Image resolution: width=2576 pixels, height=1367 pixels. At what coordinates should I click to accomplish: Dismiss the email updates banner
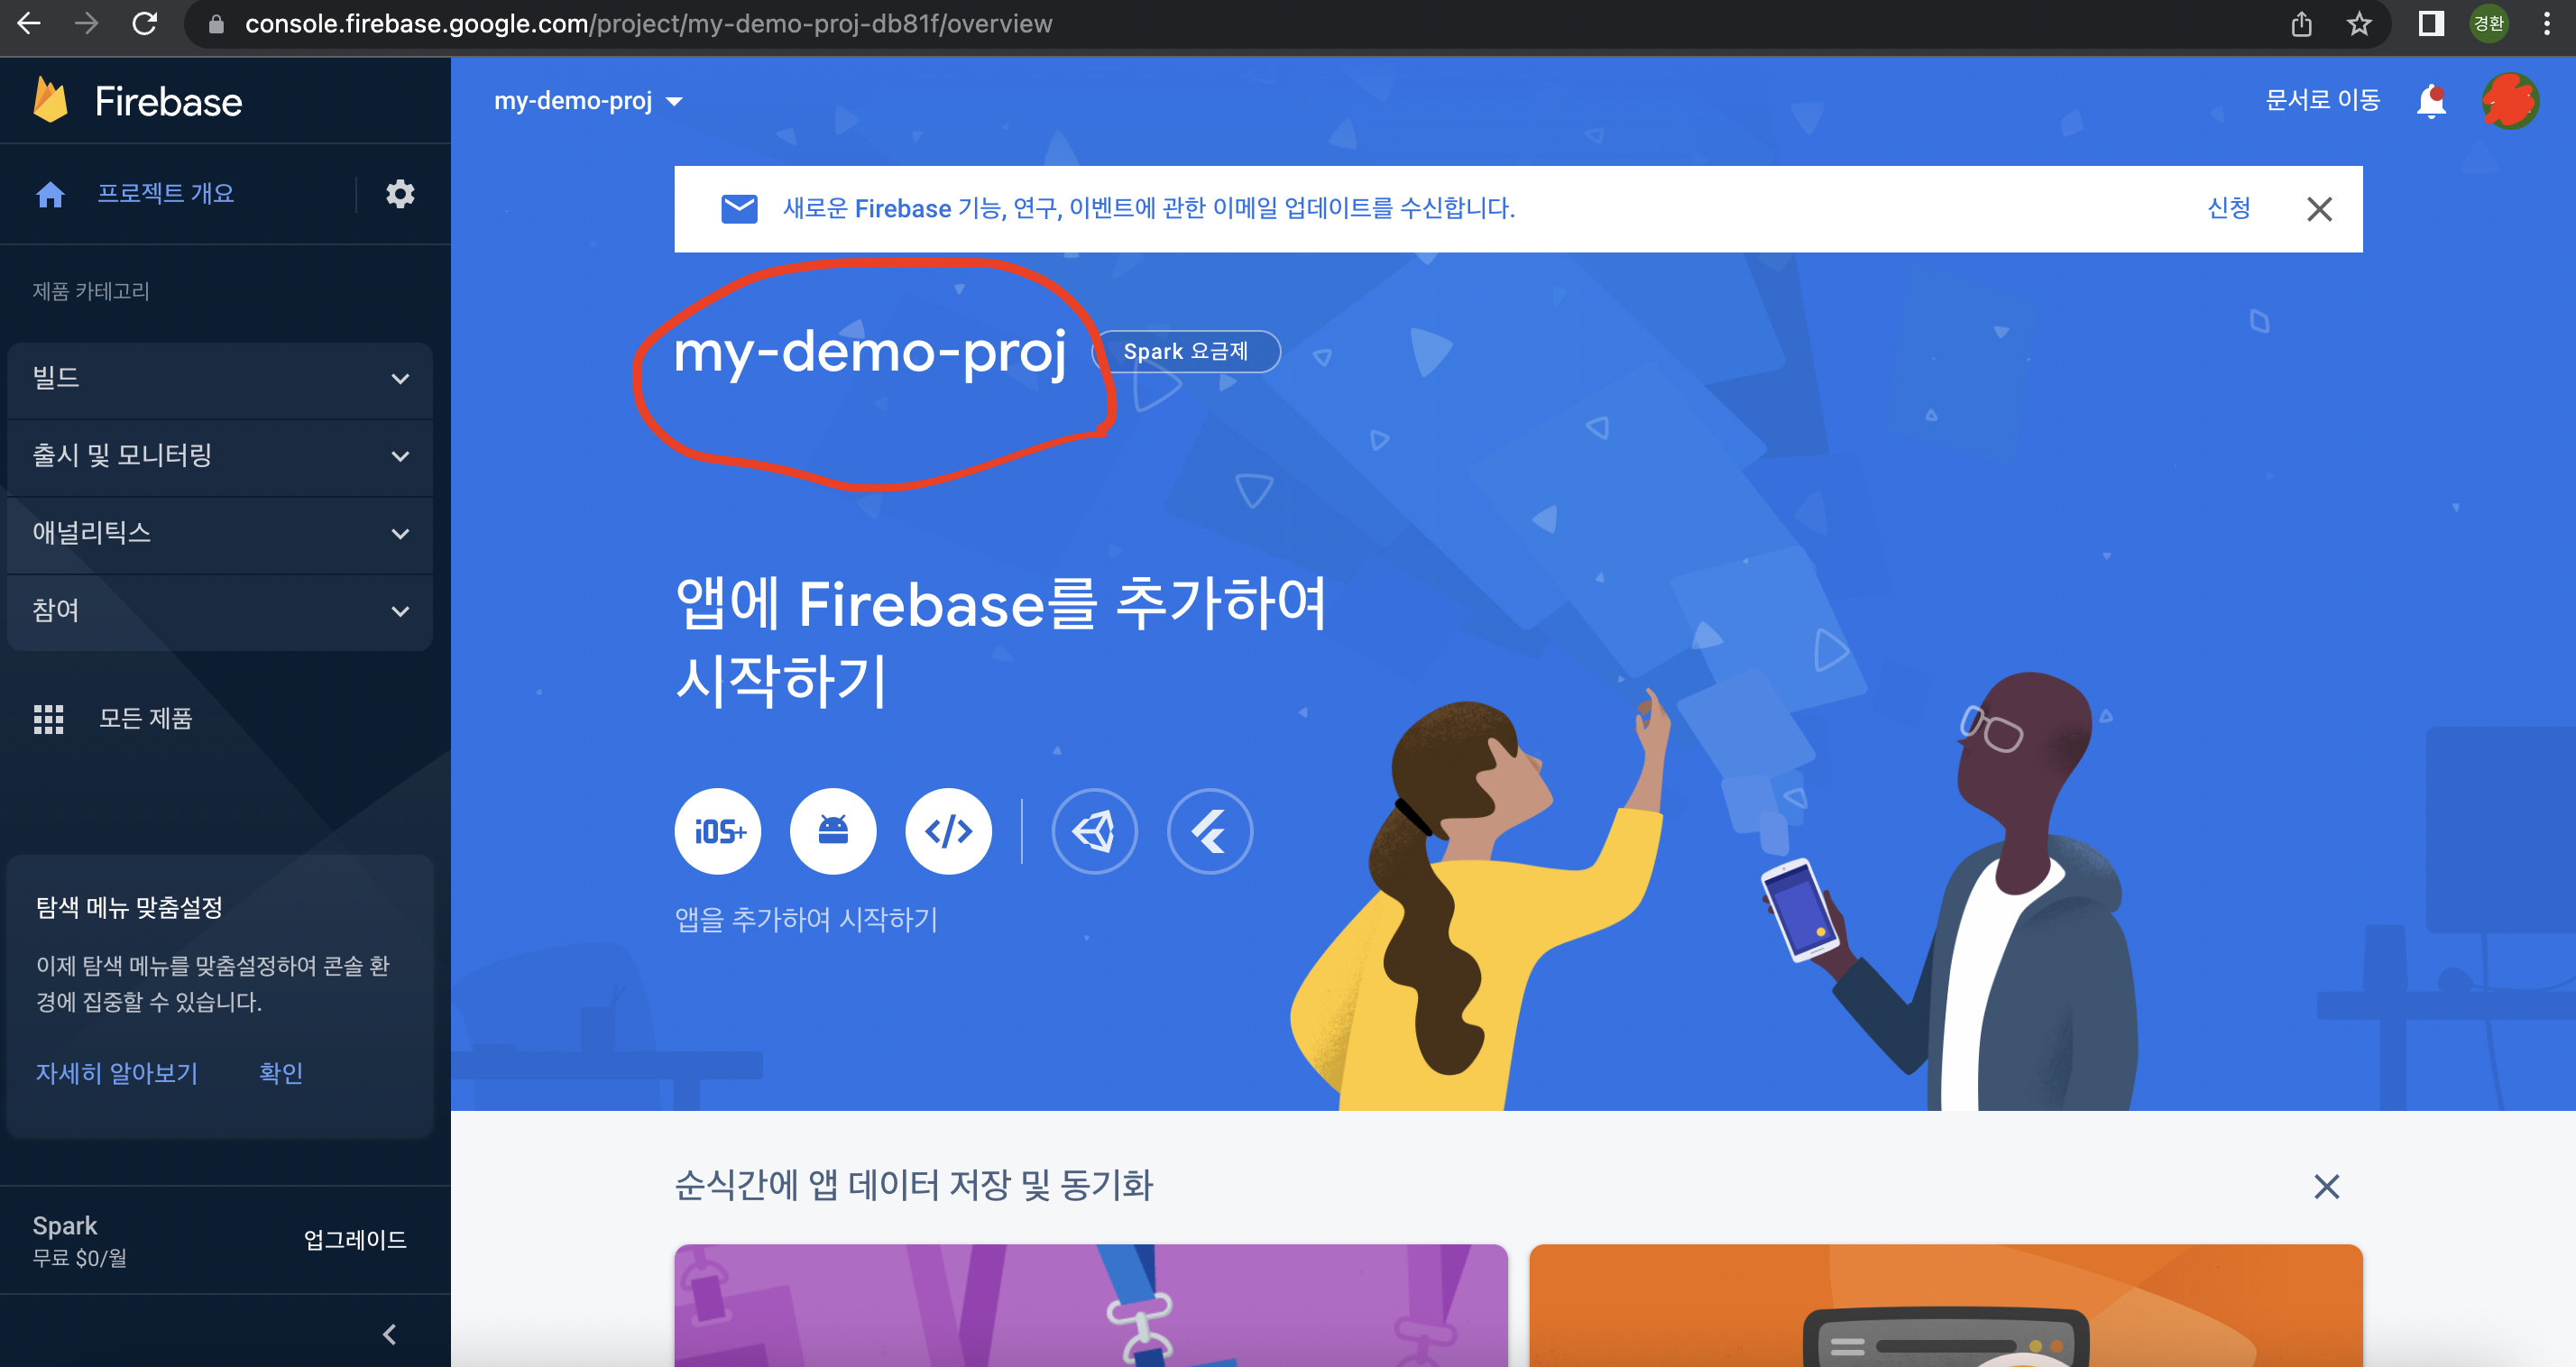pos(2319,209)
